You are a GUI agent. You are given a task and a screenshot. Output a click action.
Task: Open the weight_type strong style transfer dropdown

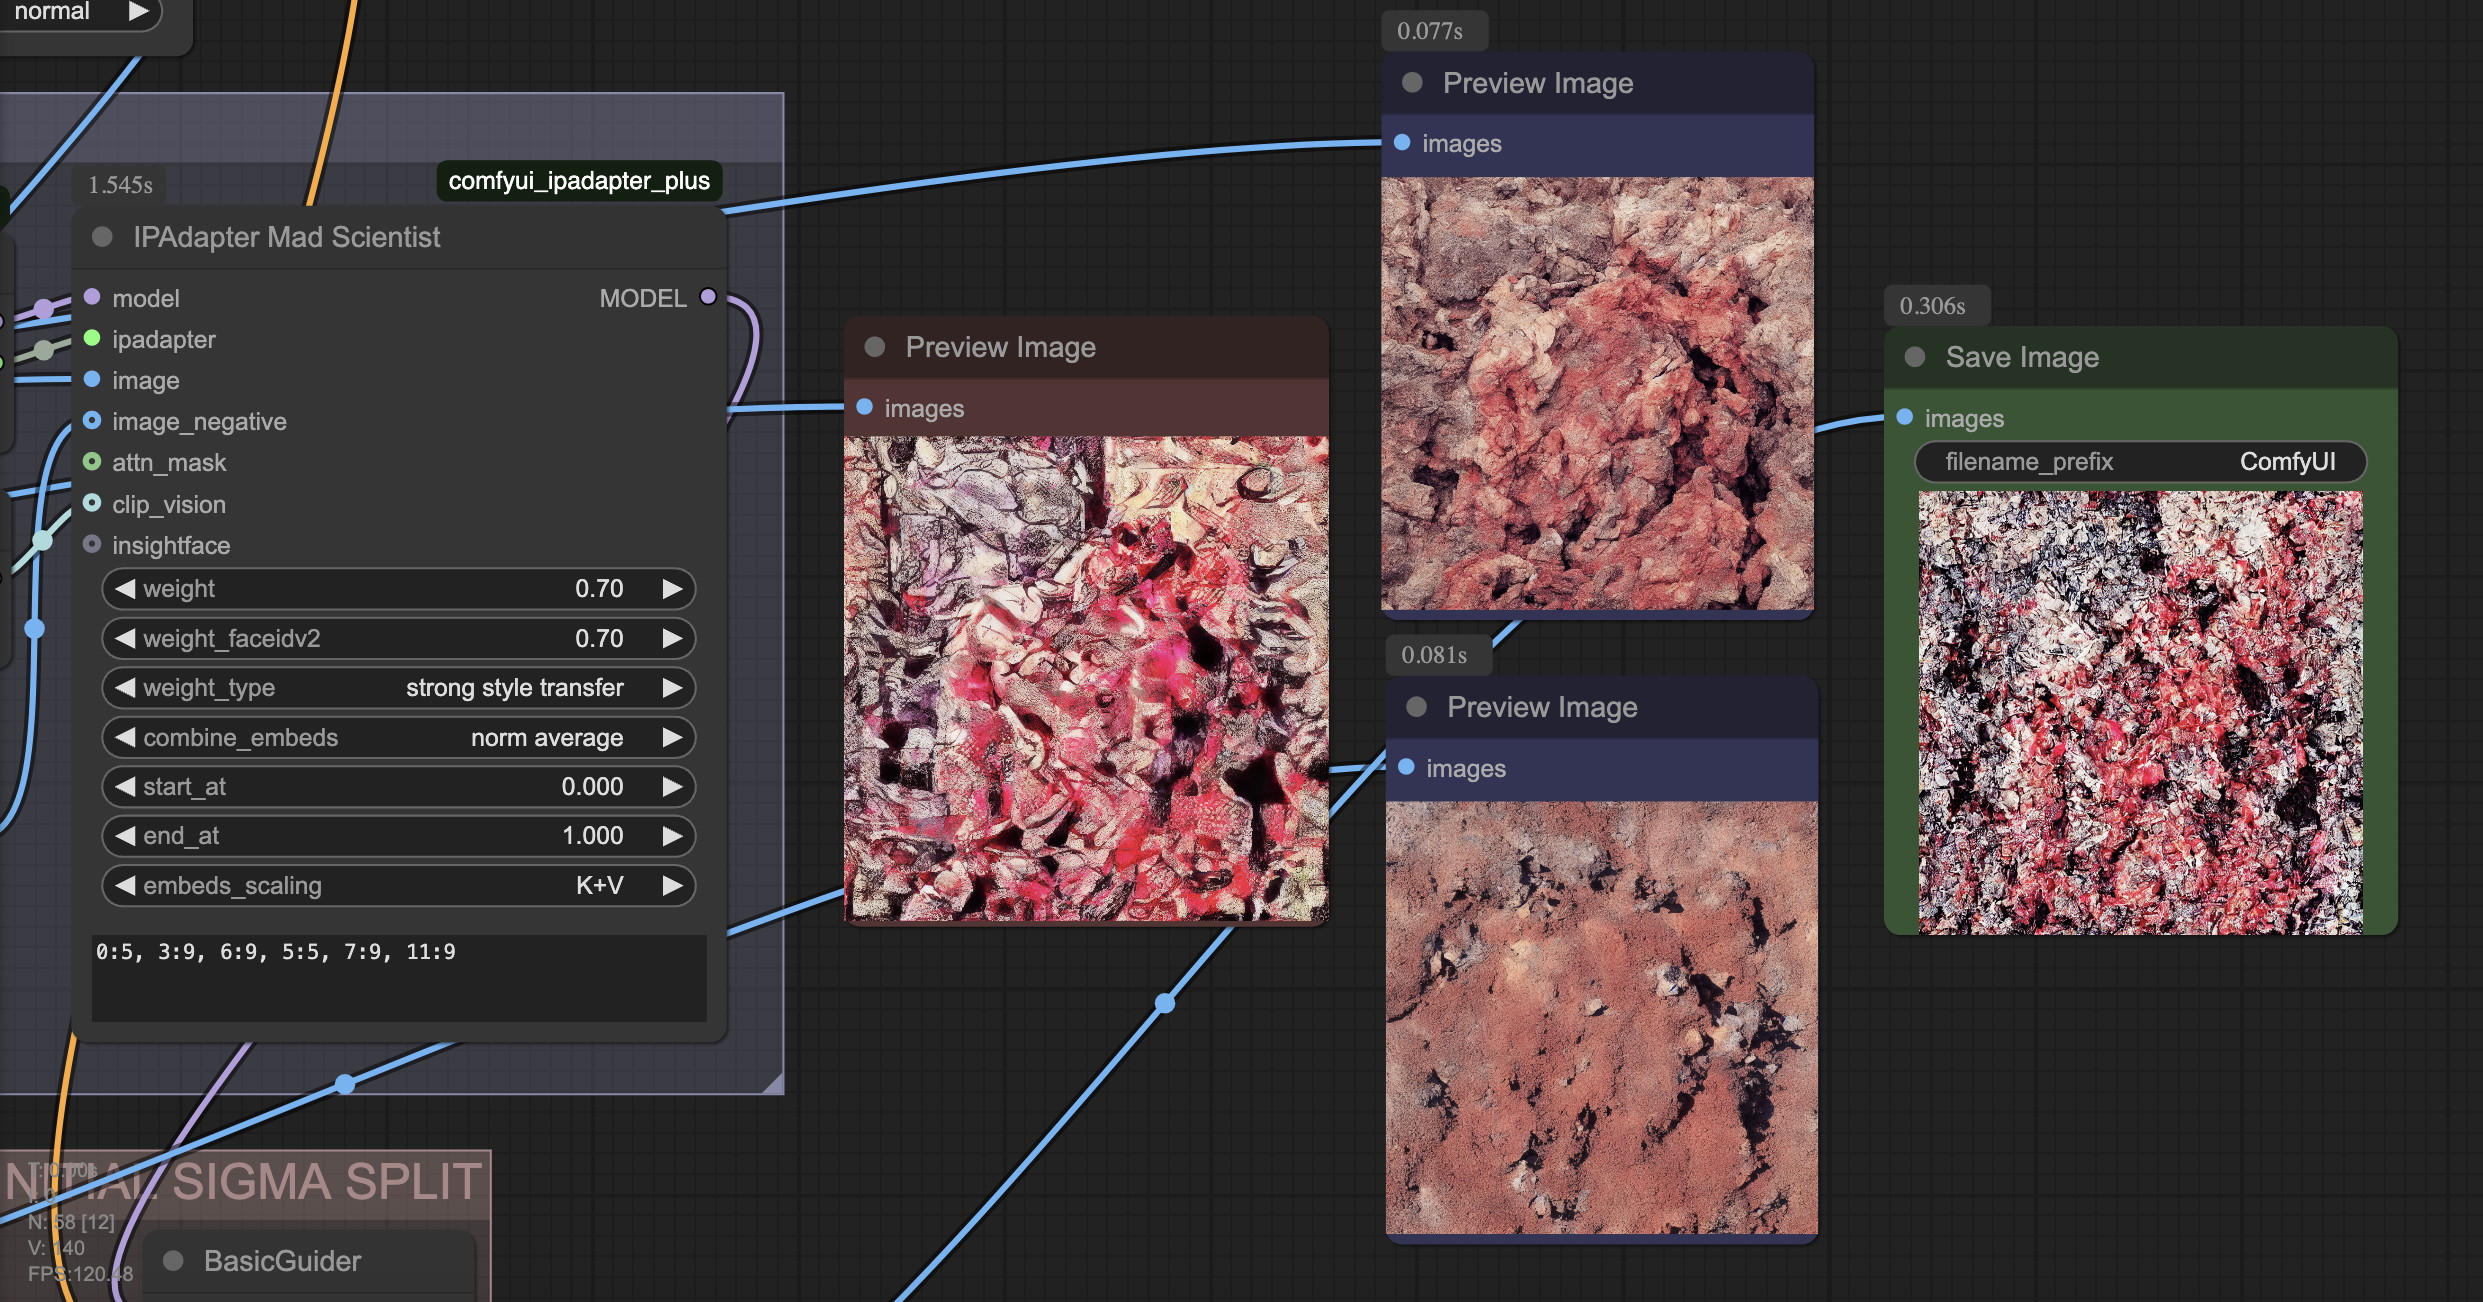(398, 688)
